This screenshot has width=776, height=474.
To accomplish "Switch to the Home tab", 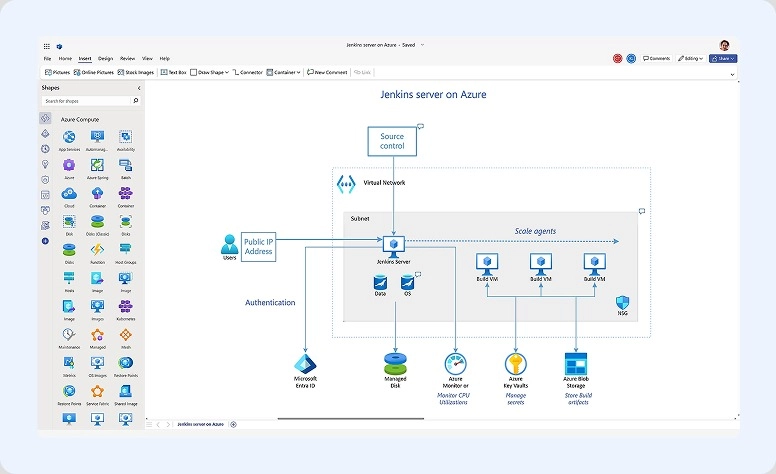I will point(65,58).
